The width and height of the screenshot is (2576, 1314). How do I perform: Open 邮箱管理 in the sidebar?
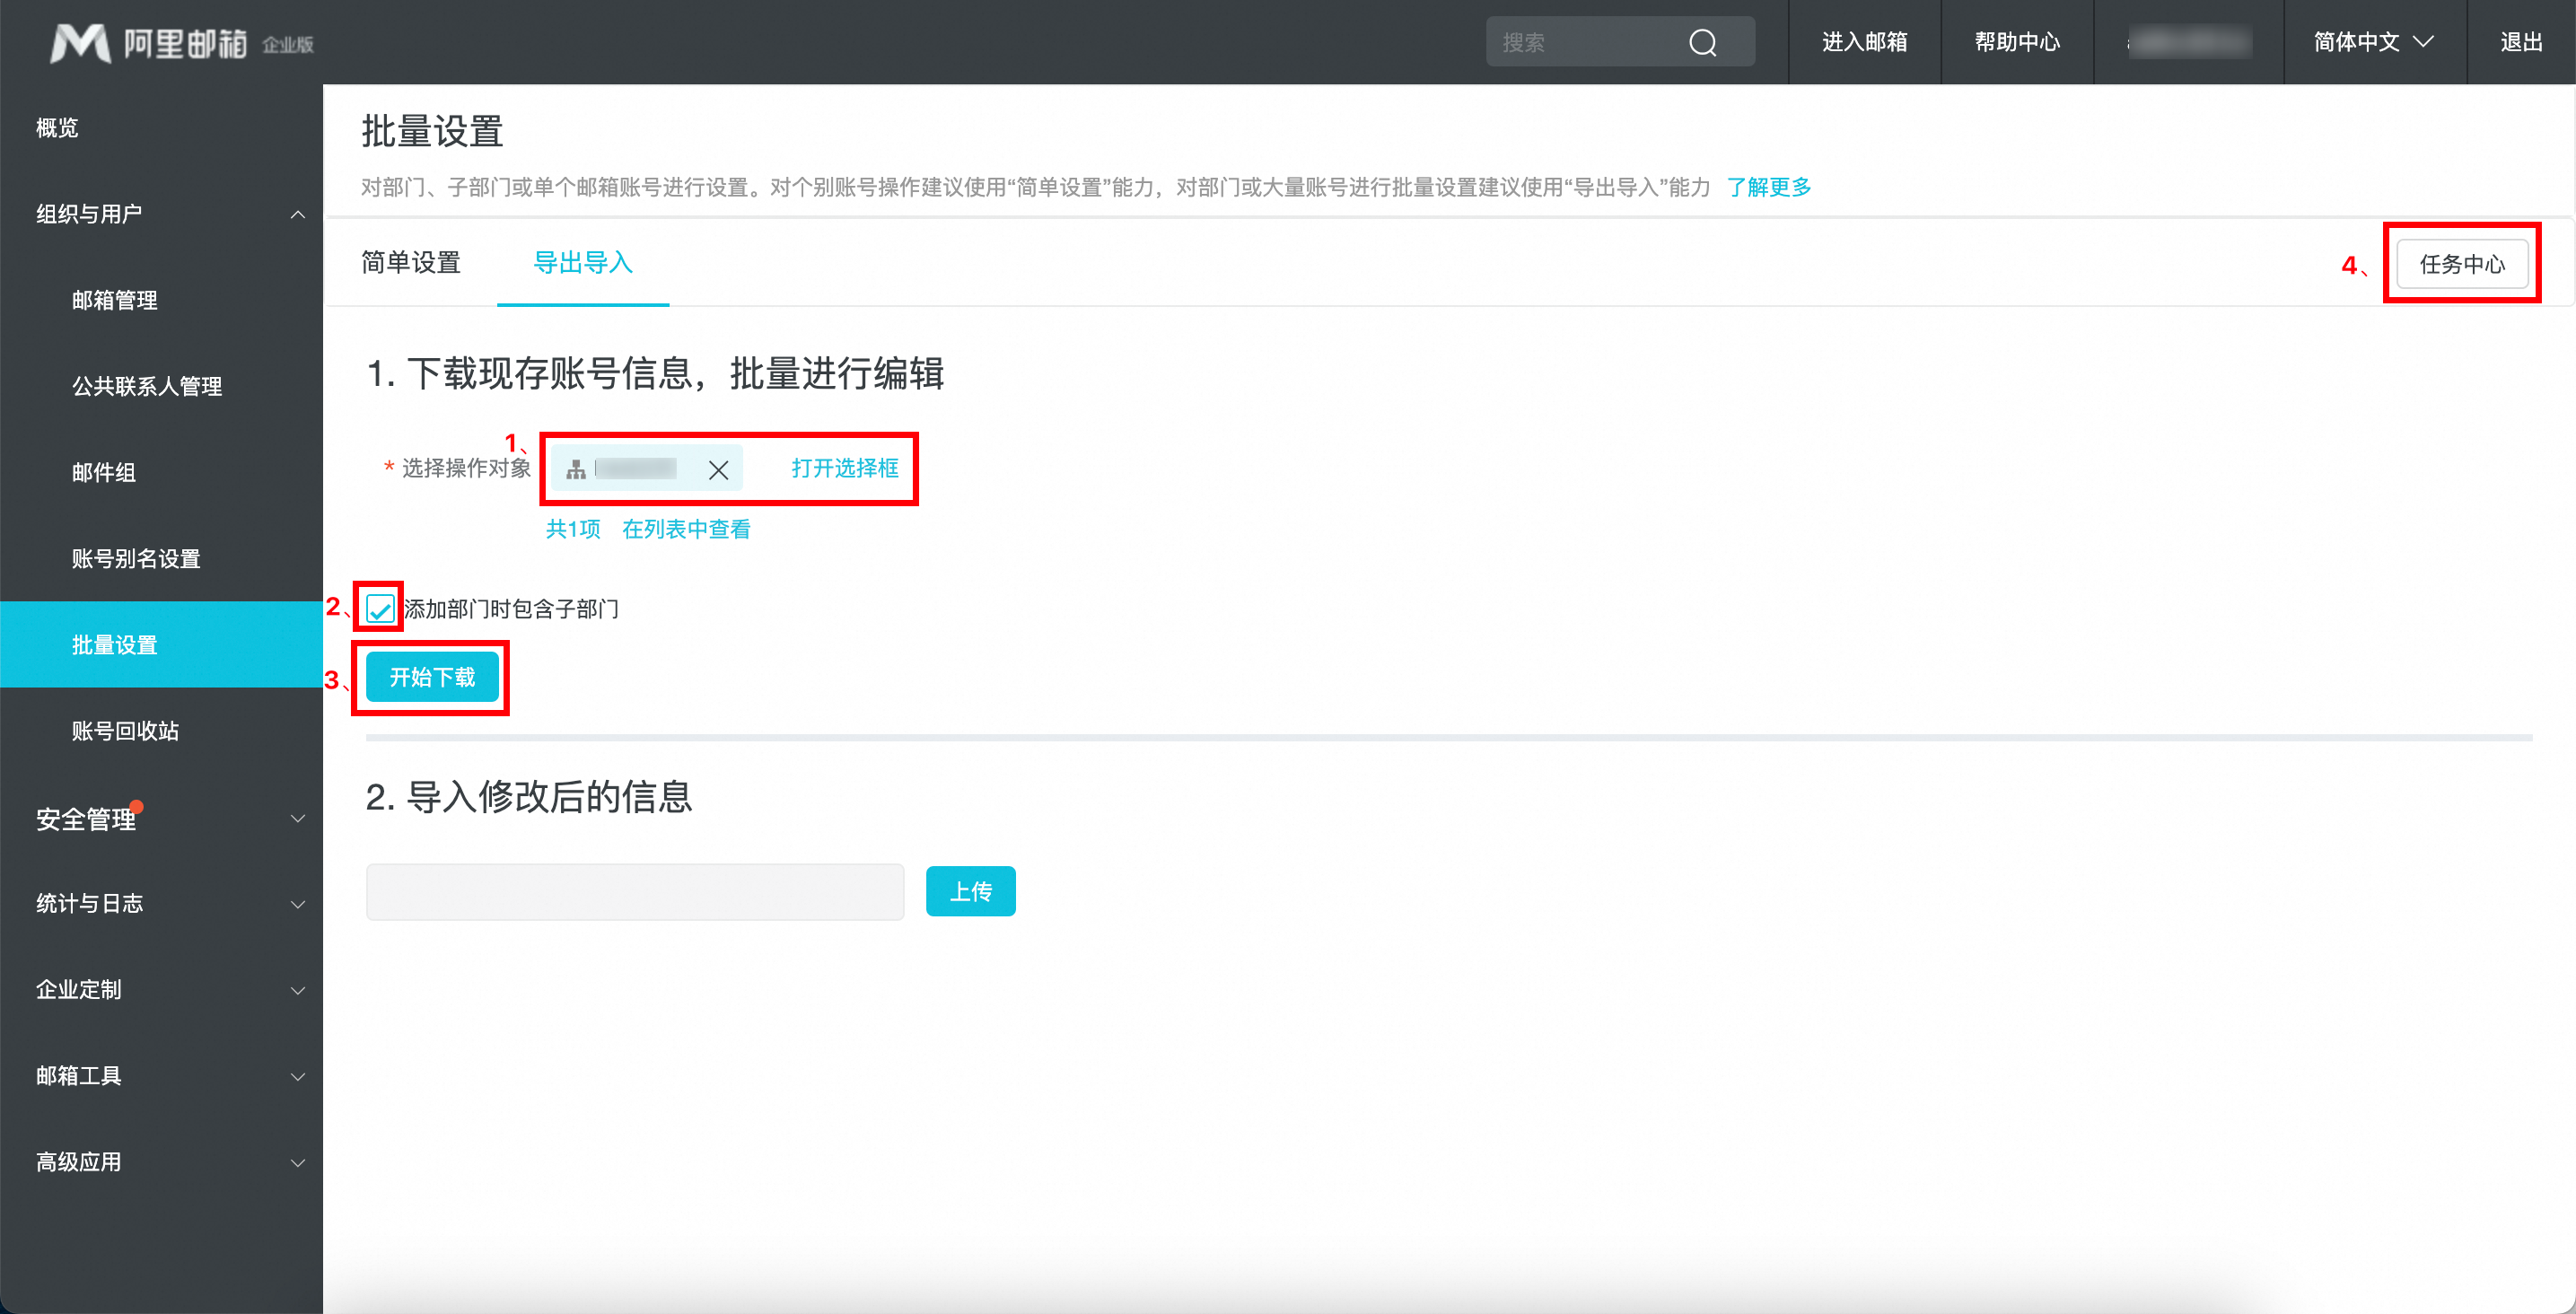[115, 300]
